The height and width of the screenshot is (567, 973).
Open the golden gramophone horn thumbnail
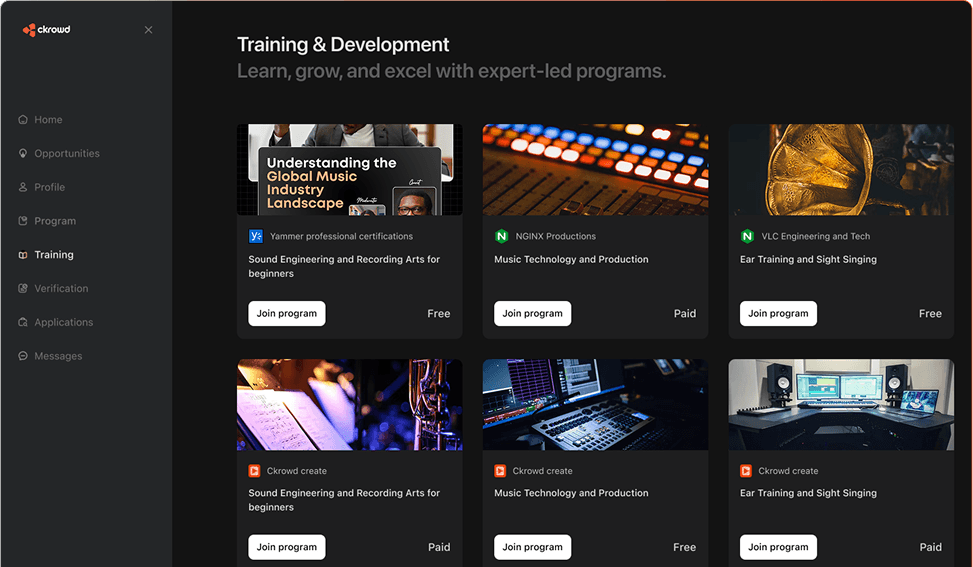tap(841, 169)
